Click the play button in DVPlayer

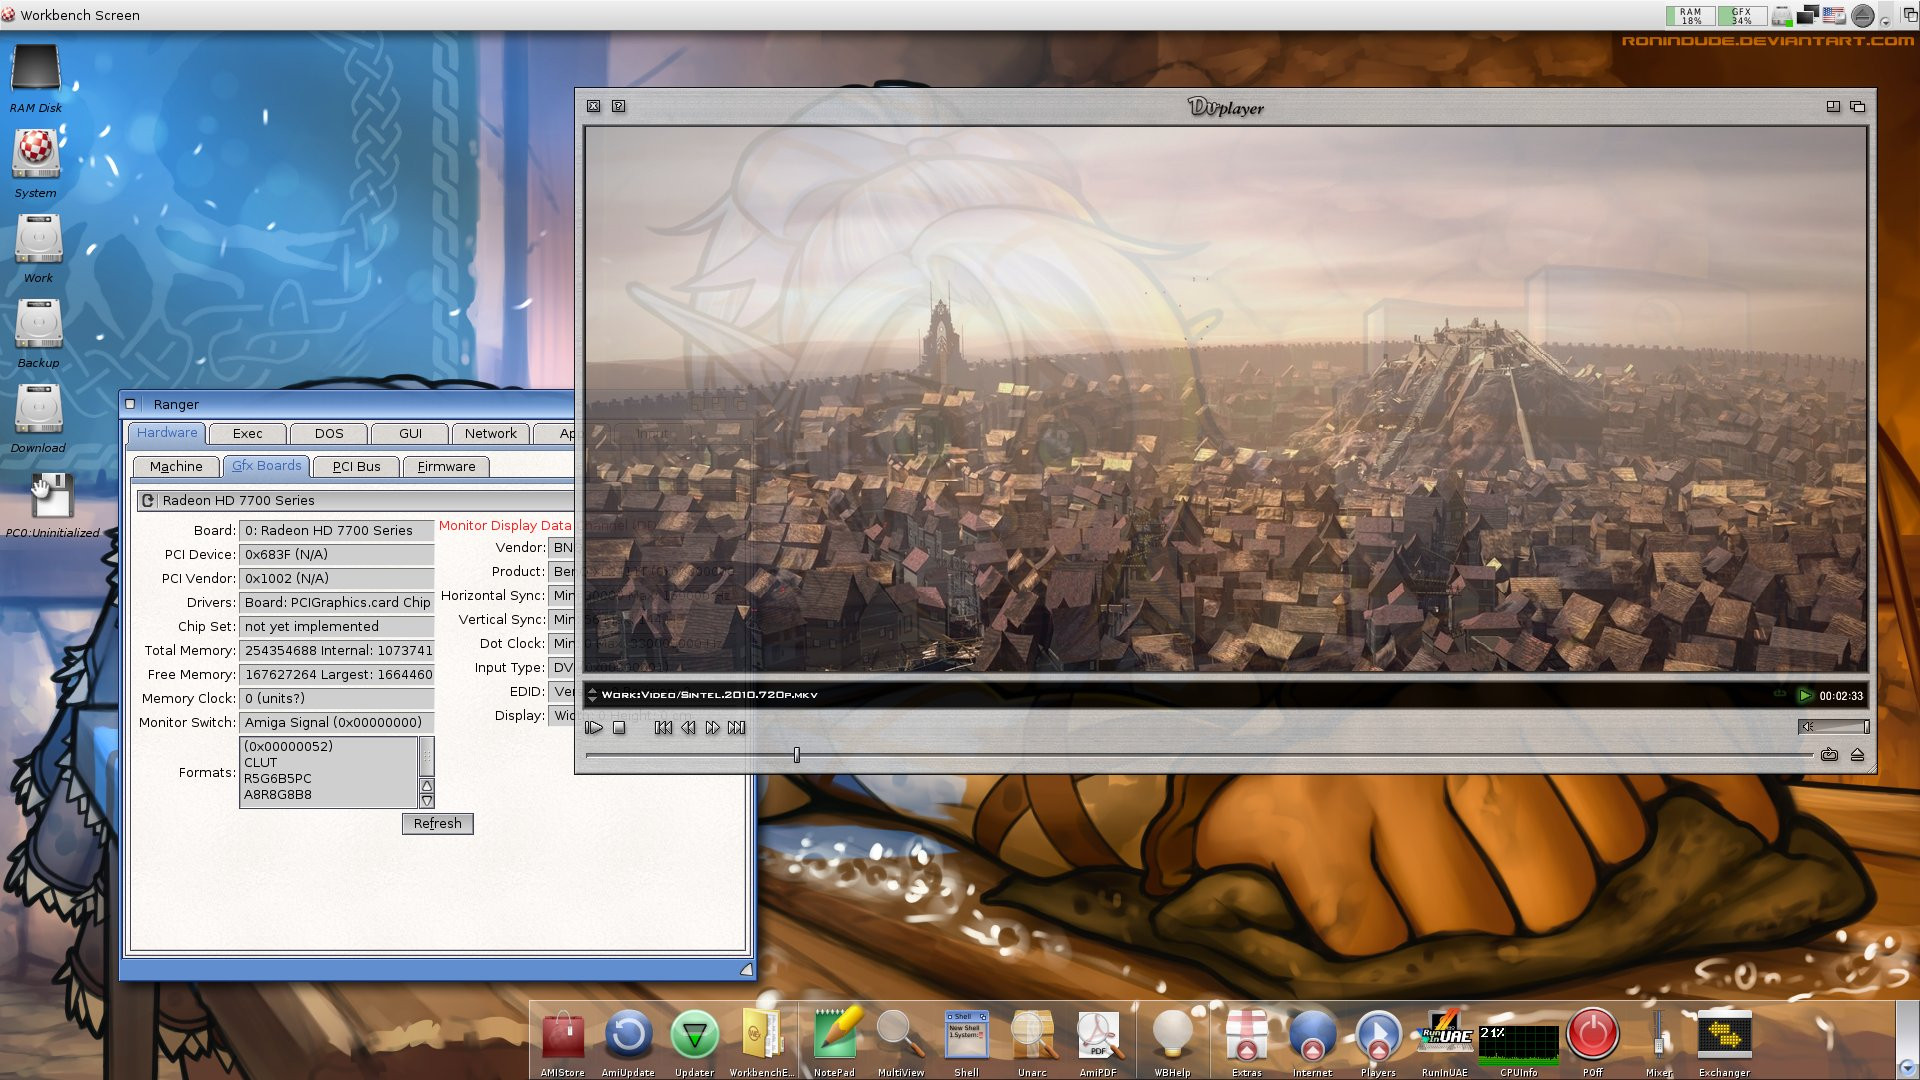tap(595, 727)
